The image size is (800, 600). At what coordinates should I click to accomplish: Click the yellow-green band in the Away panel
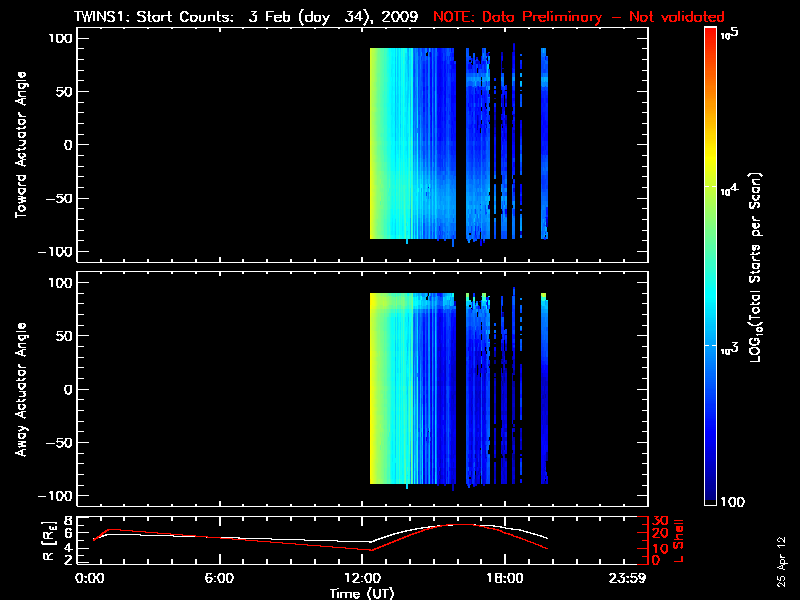376,389
